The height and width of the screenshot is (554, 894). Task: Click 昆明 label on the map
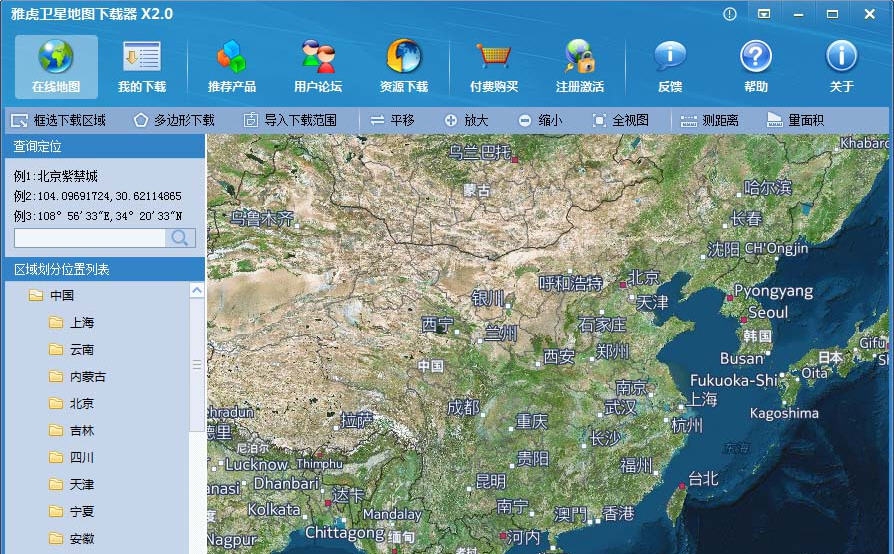(490, 482)
